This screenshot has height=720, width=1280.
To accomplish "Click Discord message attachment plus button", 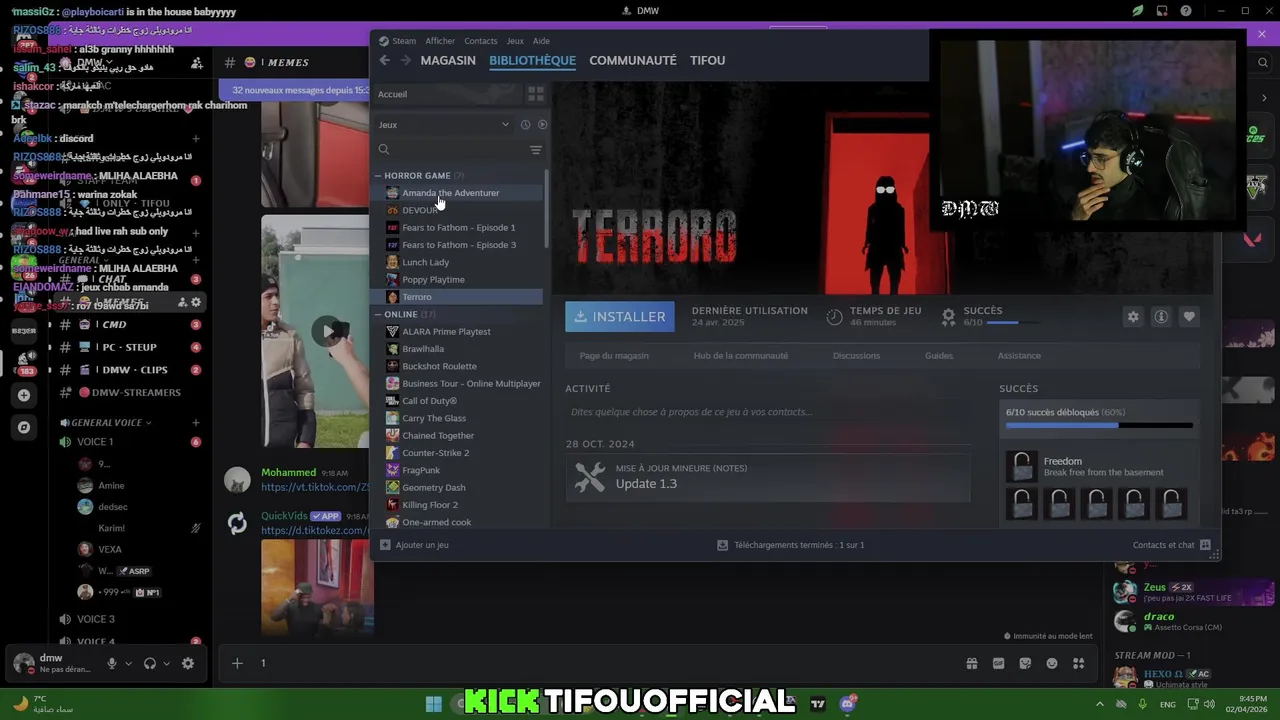I will [x=237, y=663].
